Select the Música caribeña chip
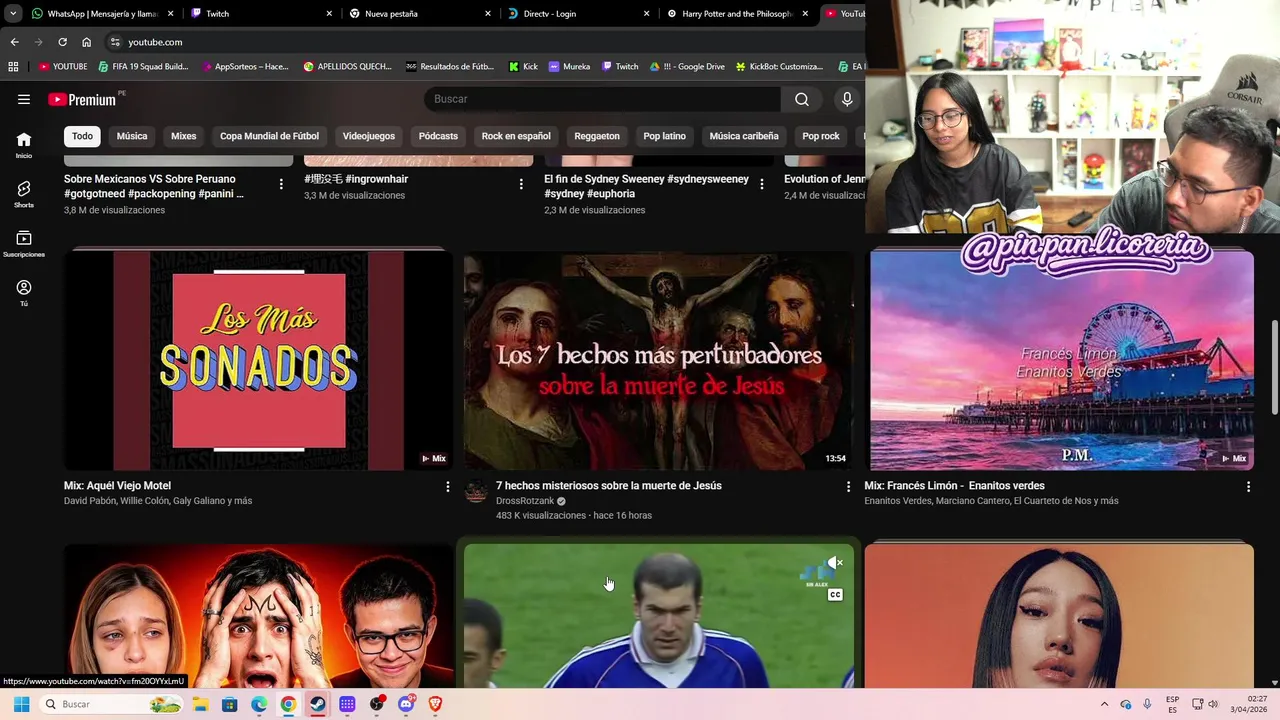The height and width of the screenshot is (720, 1280). [744, 136]
